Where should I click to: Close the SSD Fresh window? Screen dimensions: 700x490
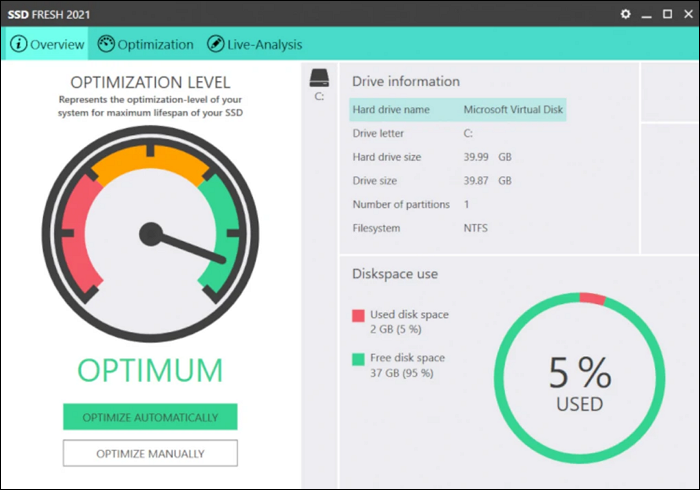pyautogui.click(x=688, y=14)
